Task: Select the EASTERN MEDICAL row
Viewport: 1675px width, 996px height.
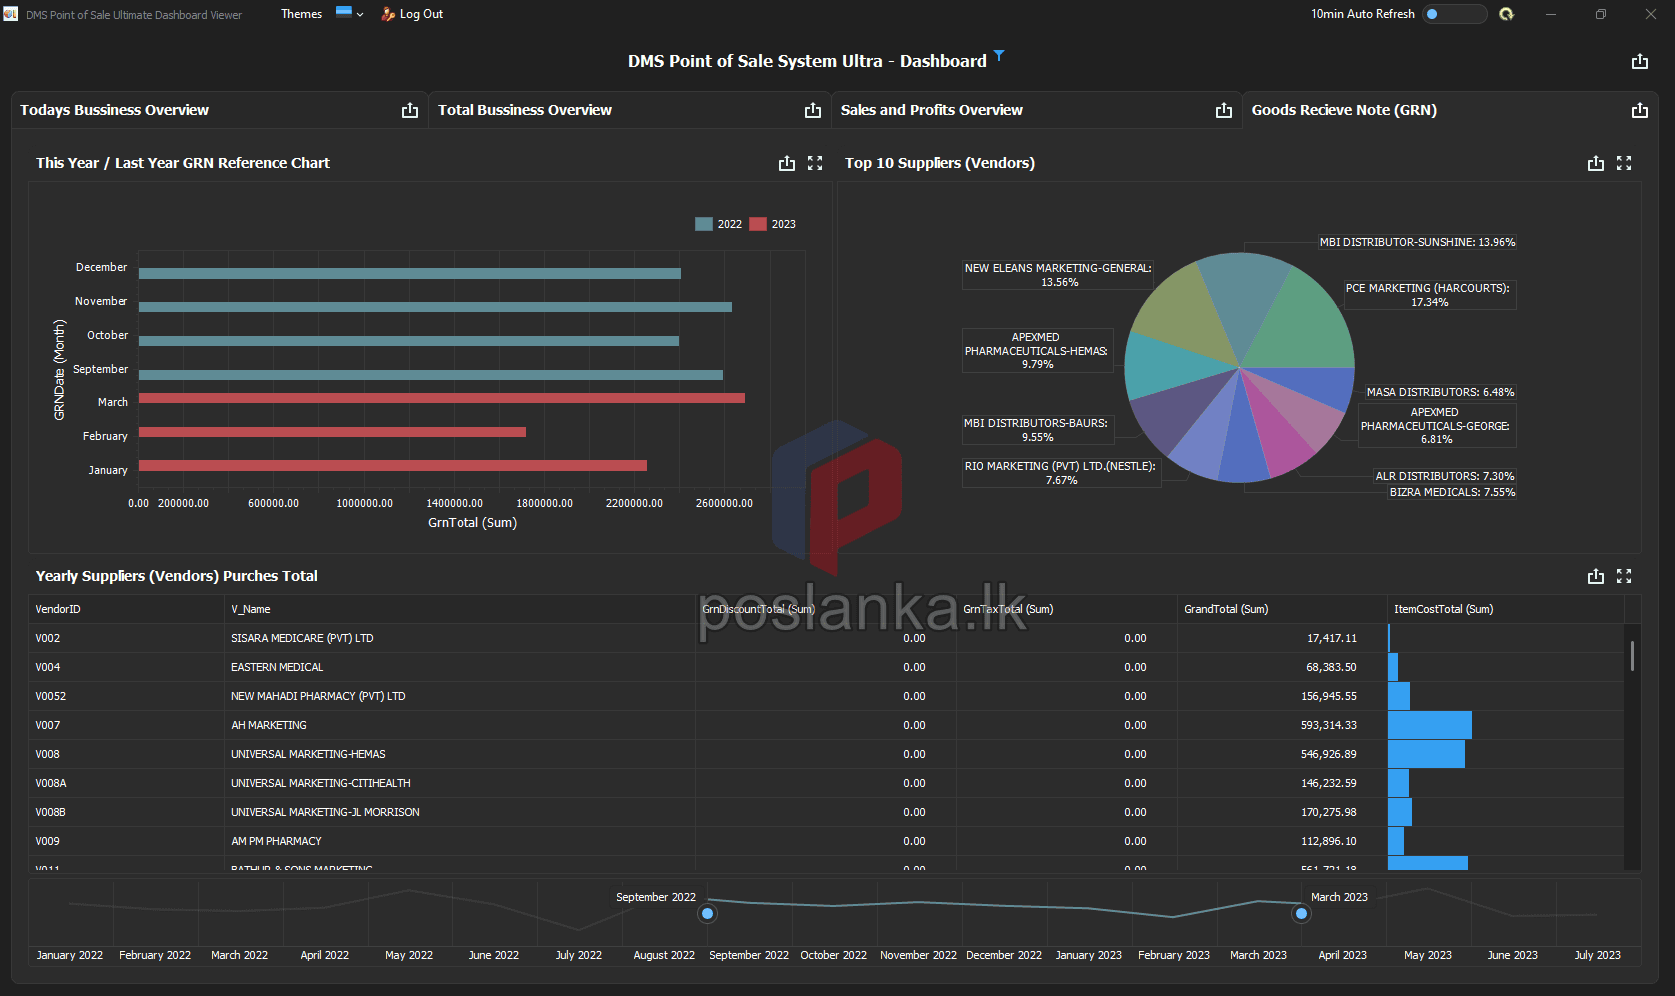Action: tap(827, 667)
